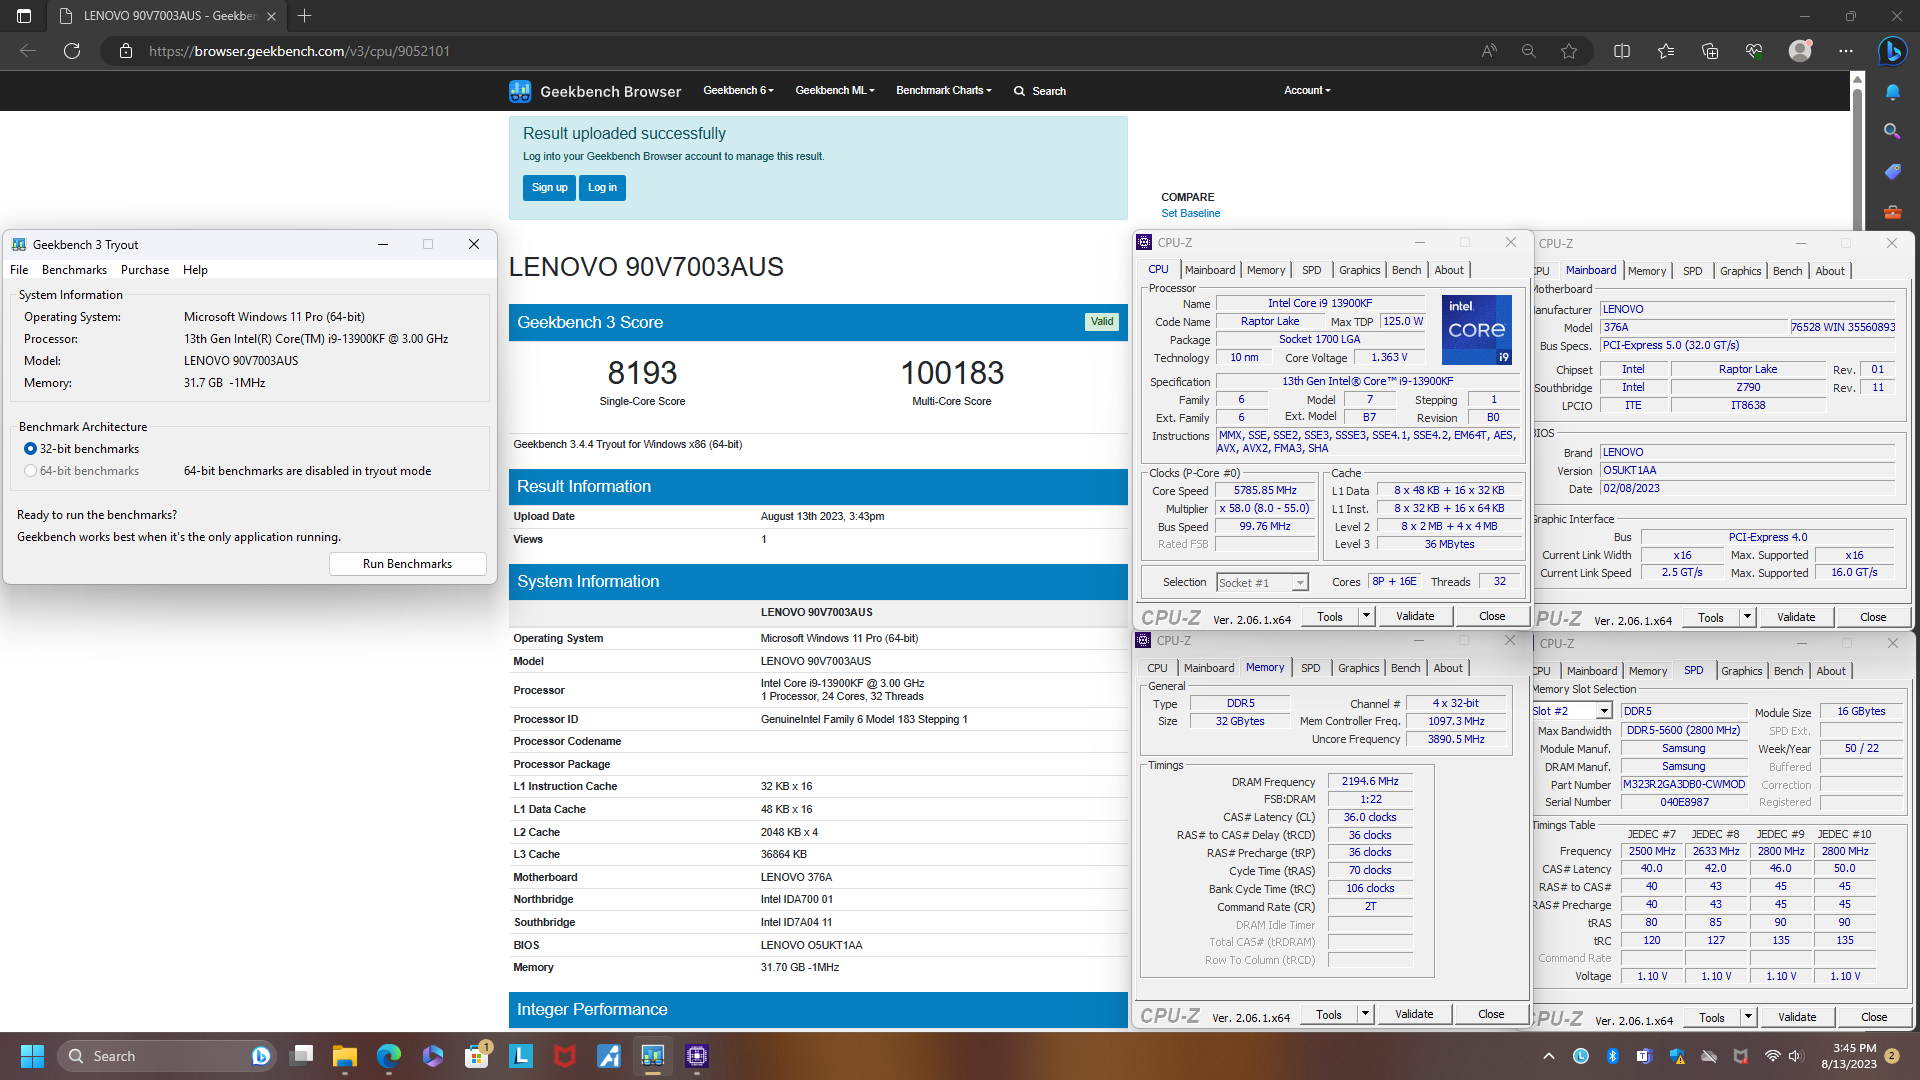
Task: Click the Search icon in Edge sidebar
Action: click(1892, 132)
